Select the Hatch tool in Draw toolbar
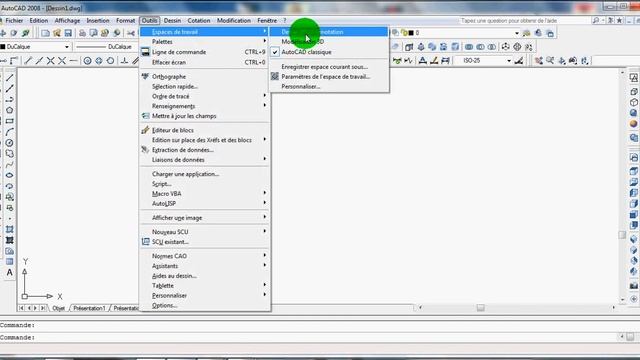The image size is (640, 360). point(9,229)
